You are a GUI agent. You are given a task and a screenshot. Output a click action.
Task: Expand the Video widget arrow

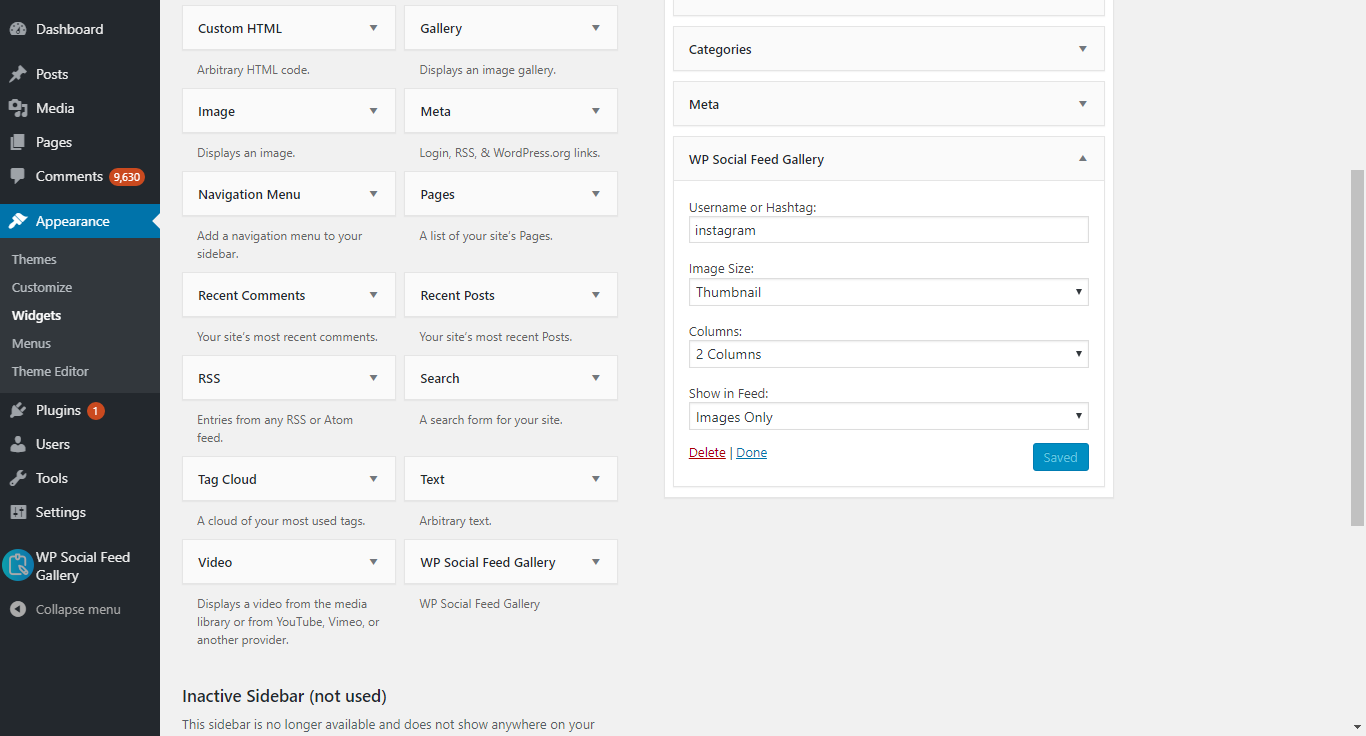click(x=374, y=562)
